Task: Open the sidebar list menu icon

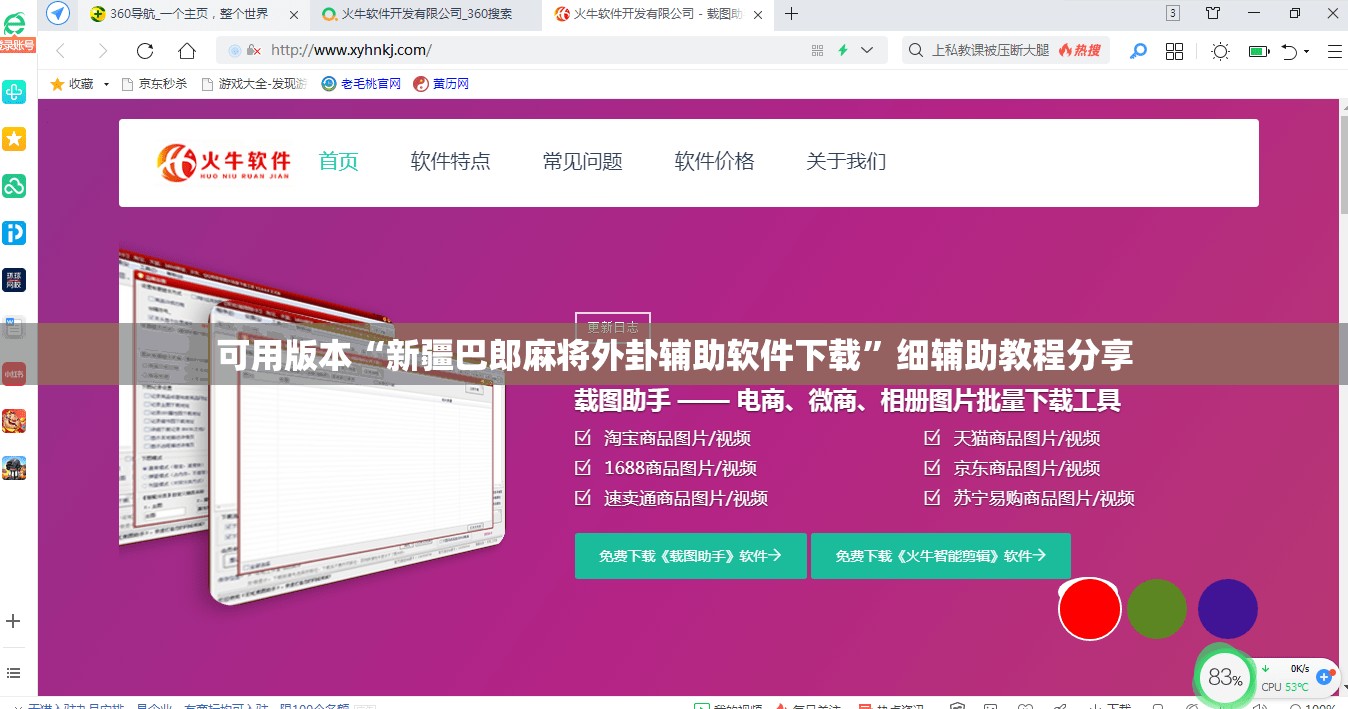Action: click(x=14, y=673)
